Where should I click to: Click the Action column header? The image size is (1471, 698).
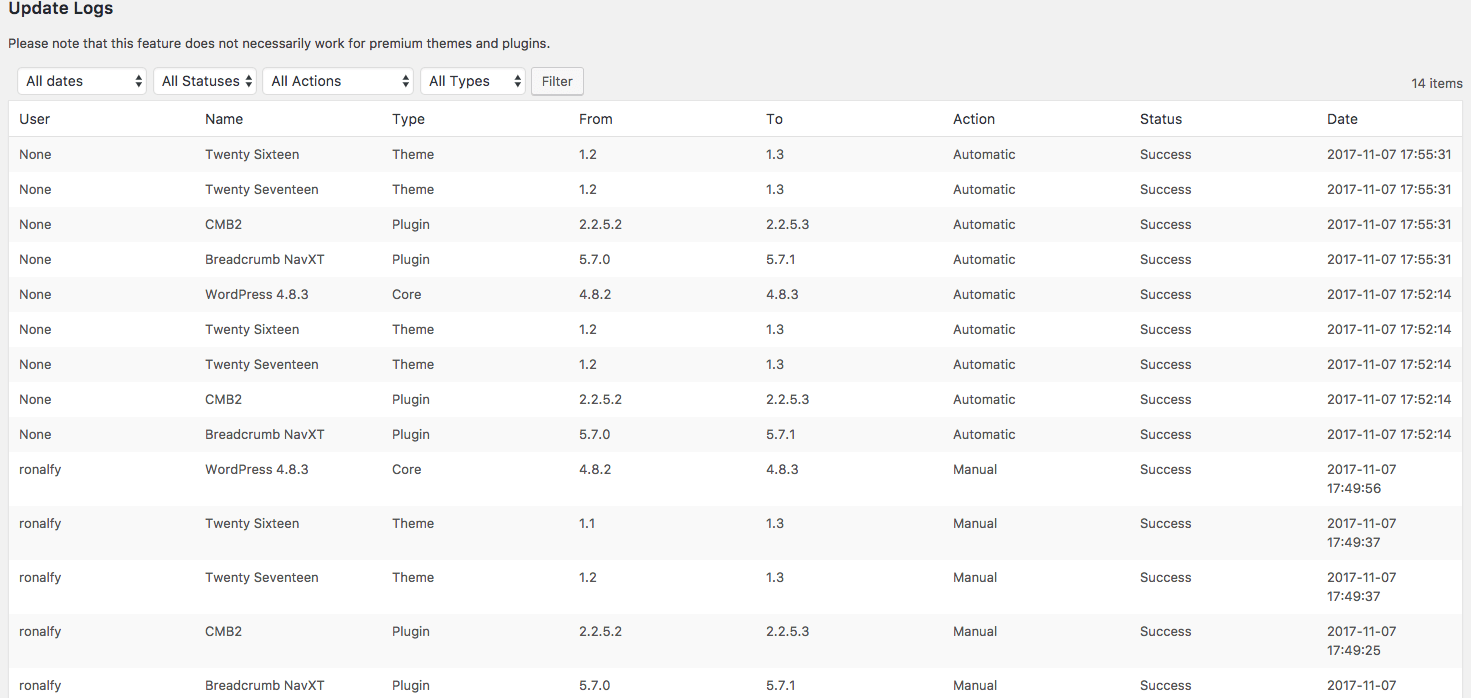(974, 119)
